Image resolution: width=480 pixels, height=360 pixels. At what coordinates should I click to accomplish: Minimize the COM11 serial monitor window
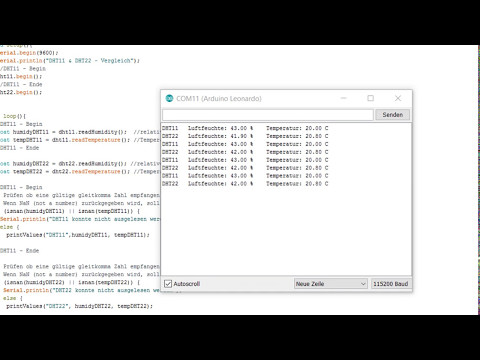[344, 98]
